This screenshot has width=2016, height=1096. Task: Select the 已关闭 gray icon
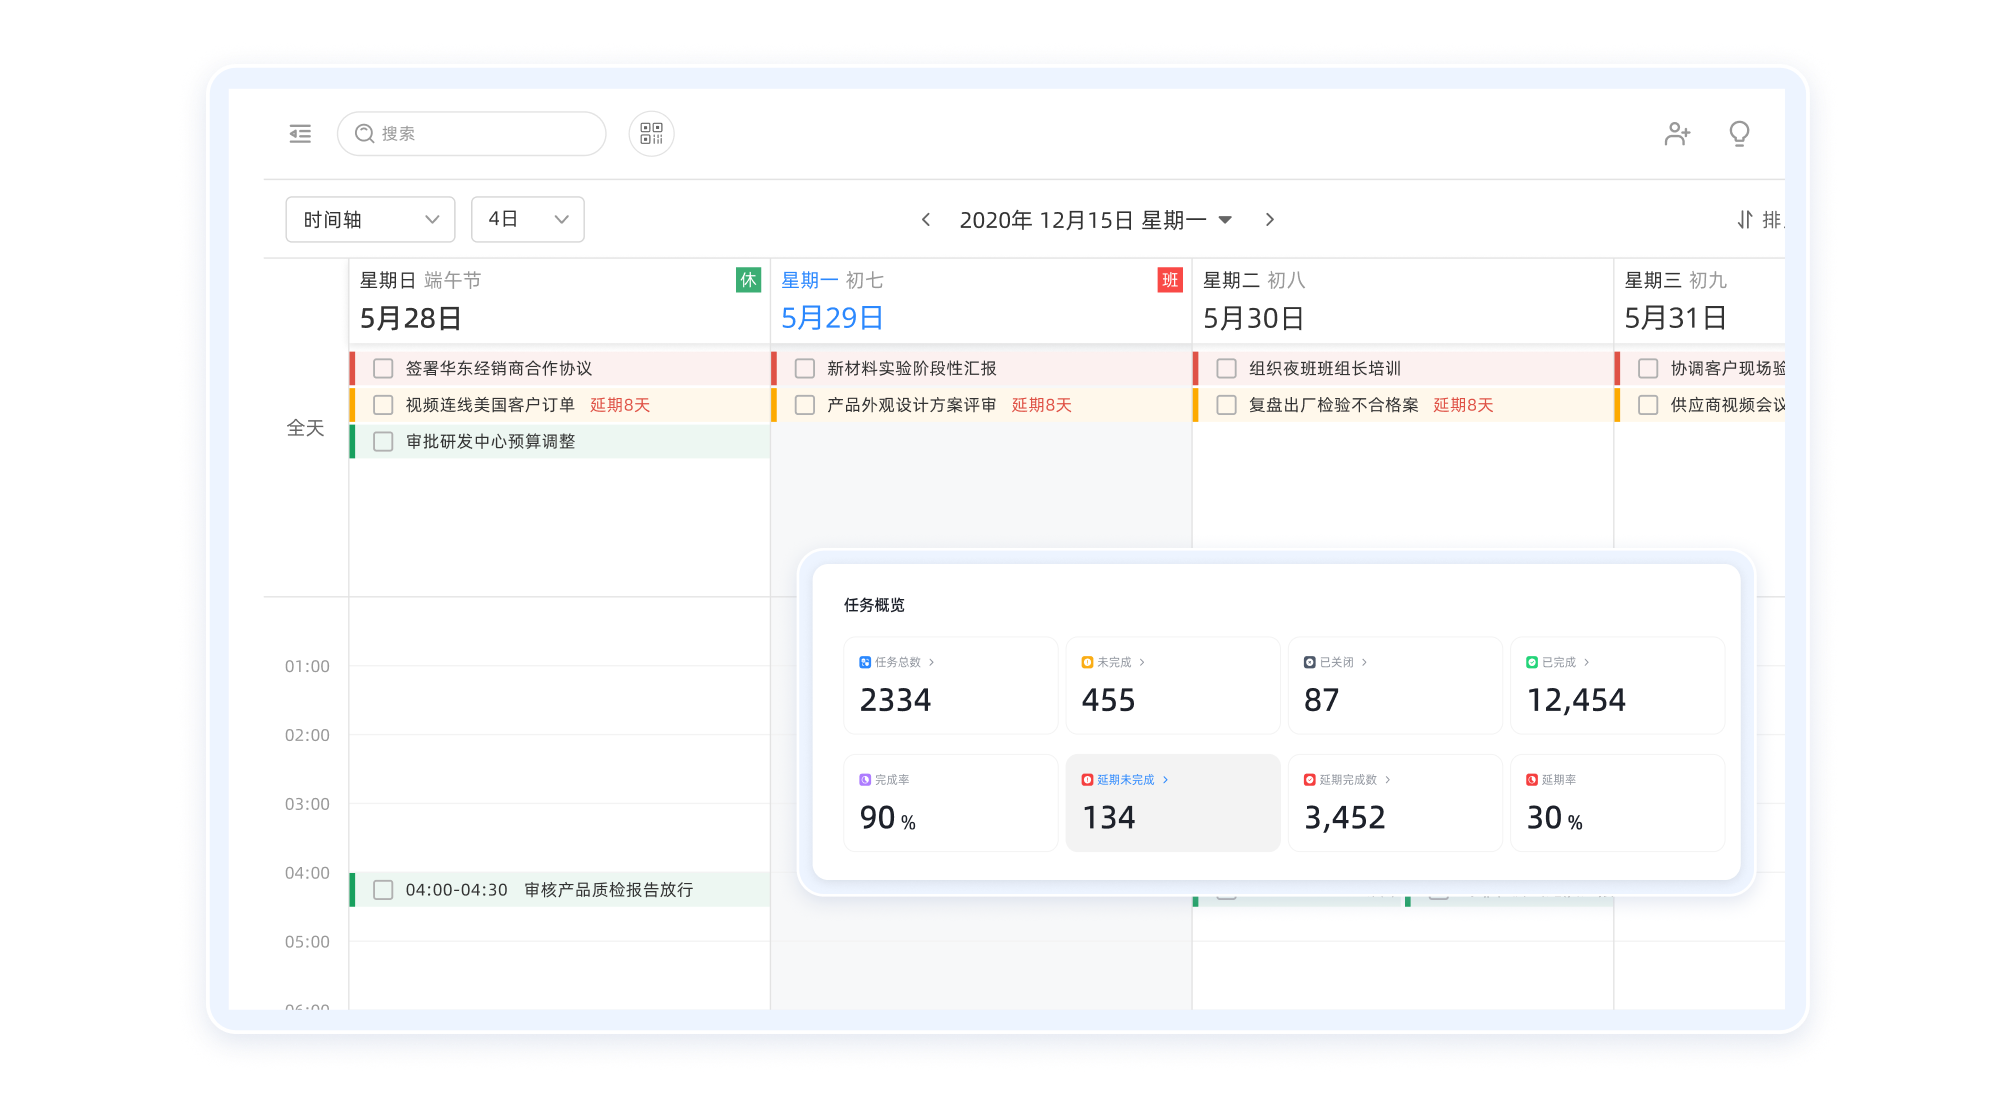click(x=1309, y=662)
